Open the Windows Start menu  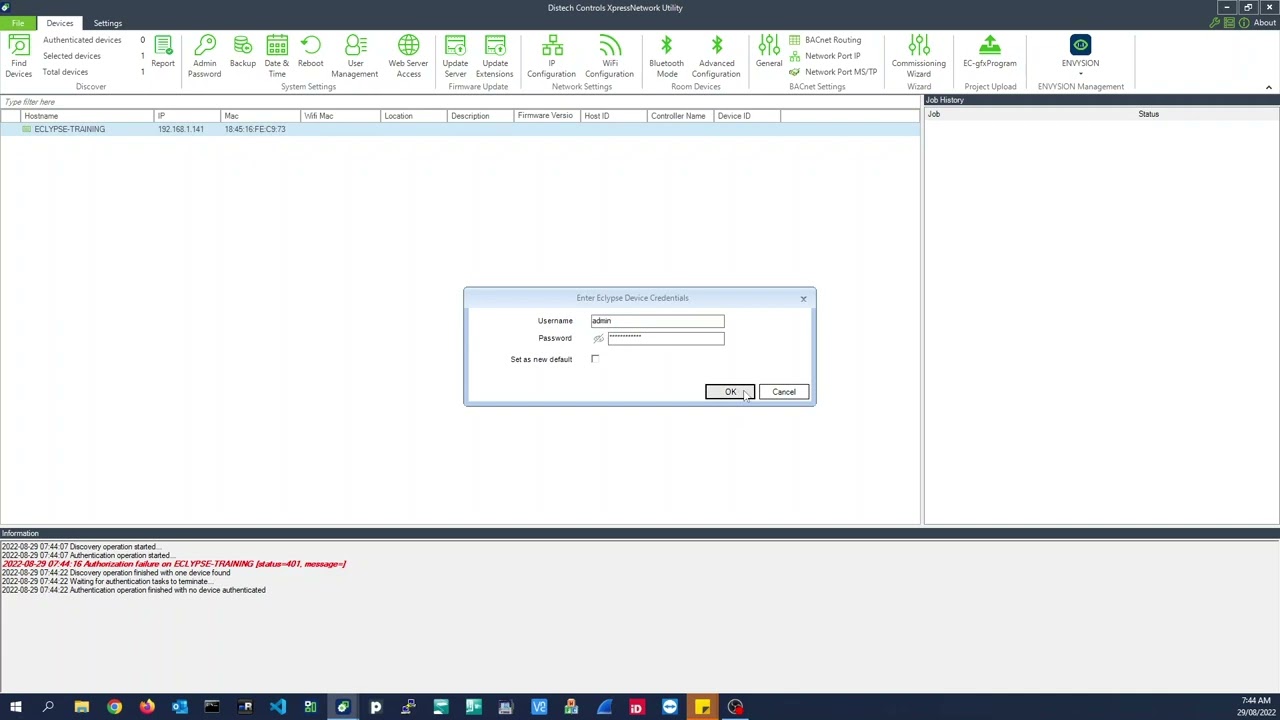click(x=16, y=708)
